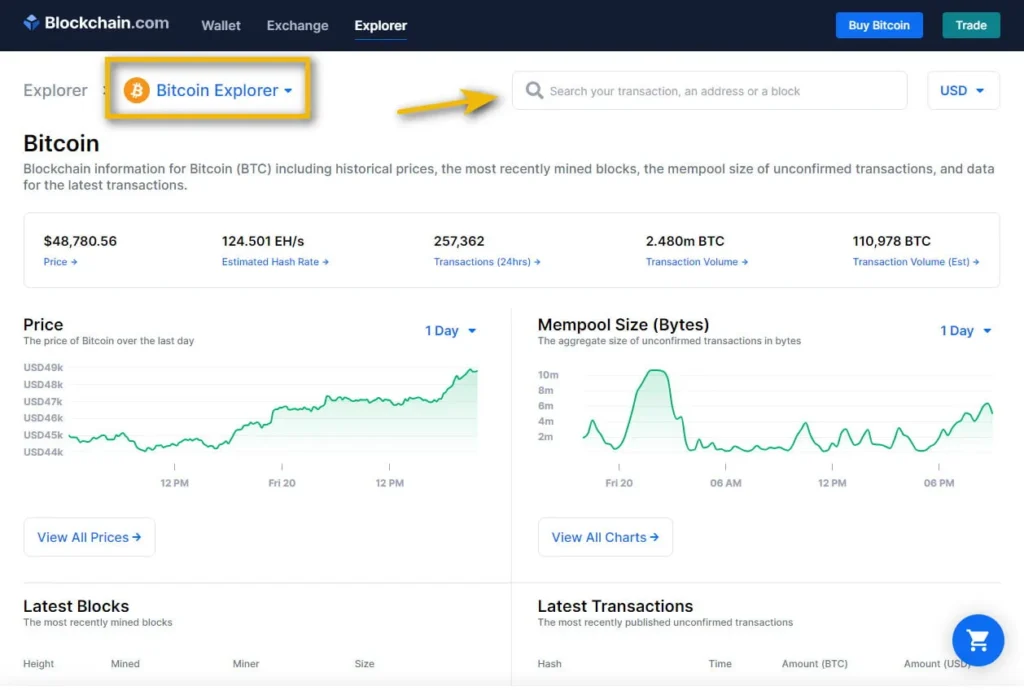Open the Wallet menu item
The width and height of the screenshot is (1024, 690).
pyautogui.click(x=221, y=25)
